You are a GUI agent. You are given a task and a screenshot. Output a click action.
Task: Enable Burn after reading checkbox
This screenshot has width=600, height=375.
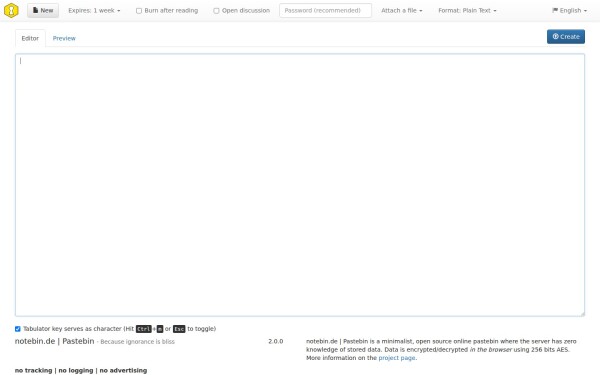click(139, 11)
